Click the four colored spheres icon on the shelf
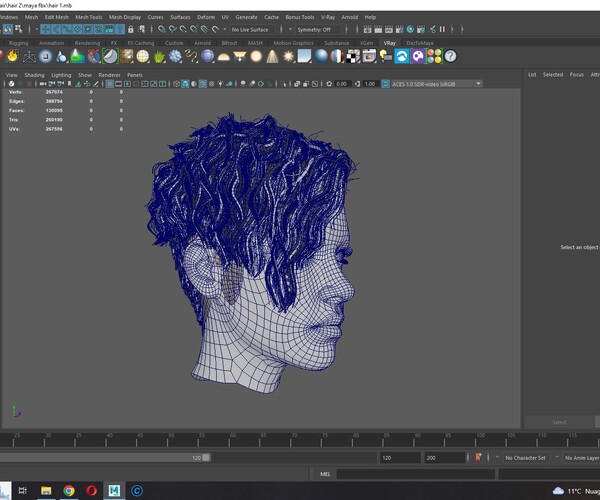 [434, 56]
